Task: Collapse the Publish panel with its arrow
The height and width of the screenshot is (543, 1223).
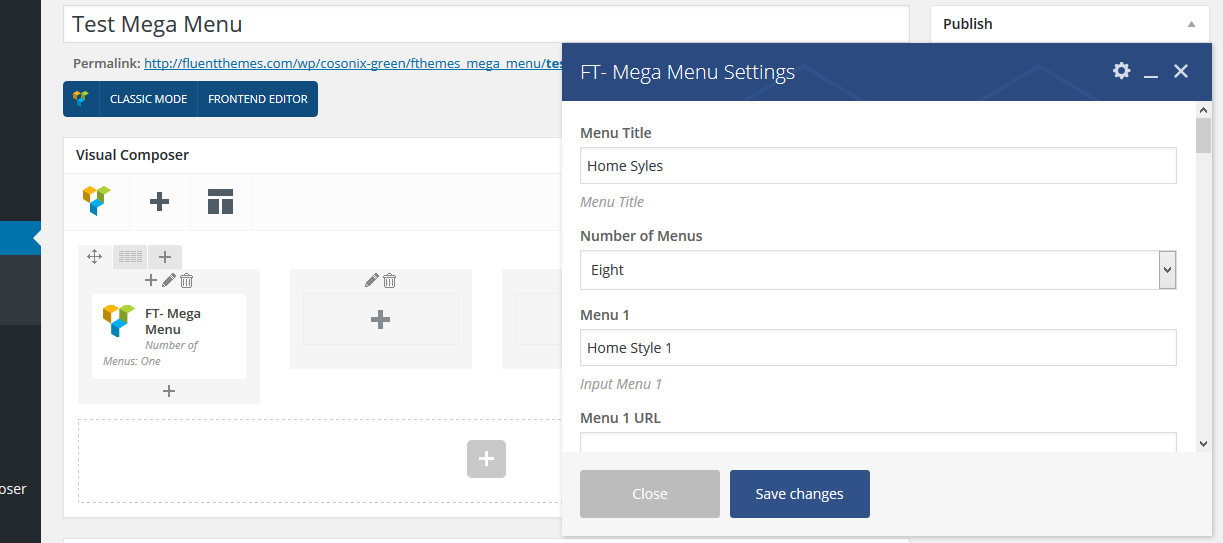Action: point(1191,24)
